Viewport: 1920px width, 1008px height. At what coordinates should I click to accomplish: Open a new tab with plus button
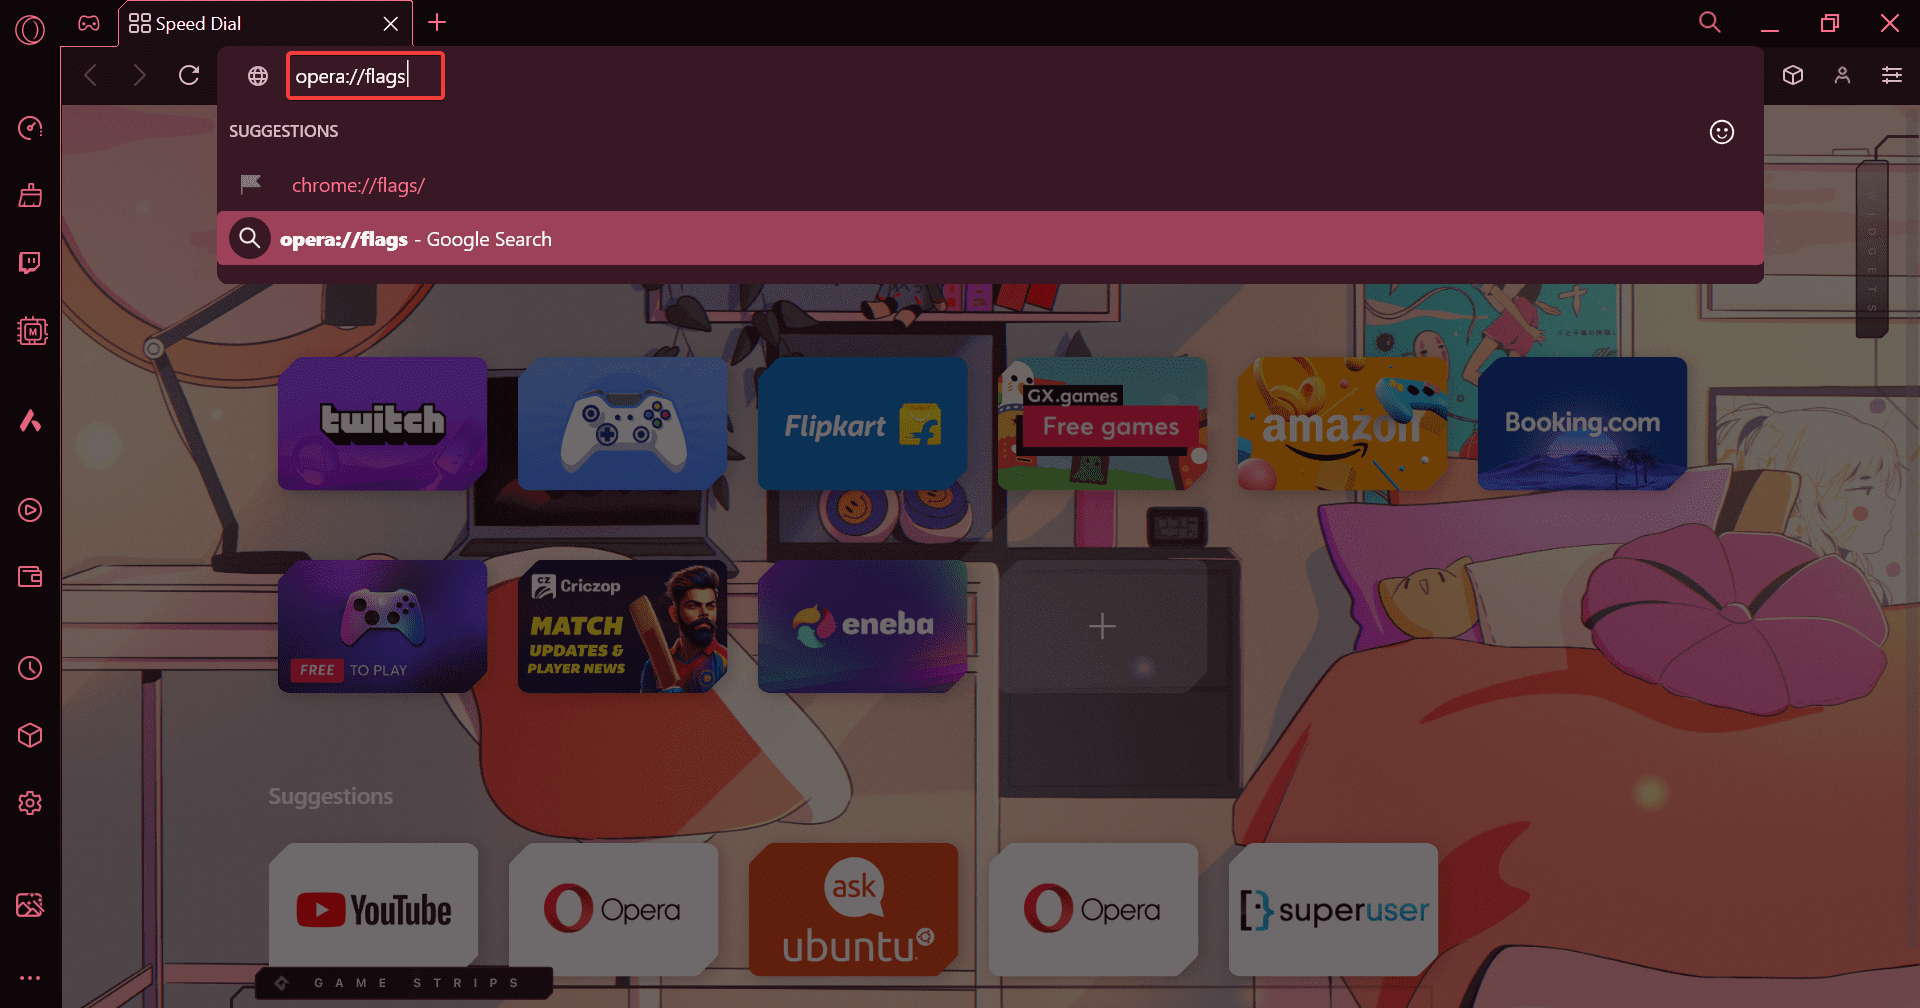coord(437,23)
